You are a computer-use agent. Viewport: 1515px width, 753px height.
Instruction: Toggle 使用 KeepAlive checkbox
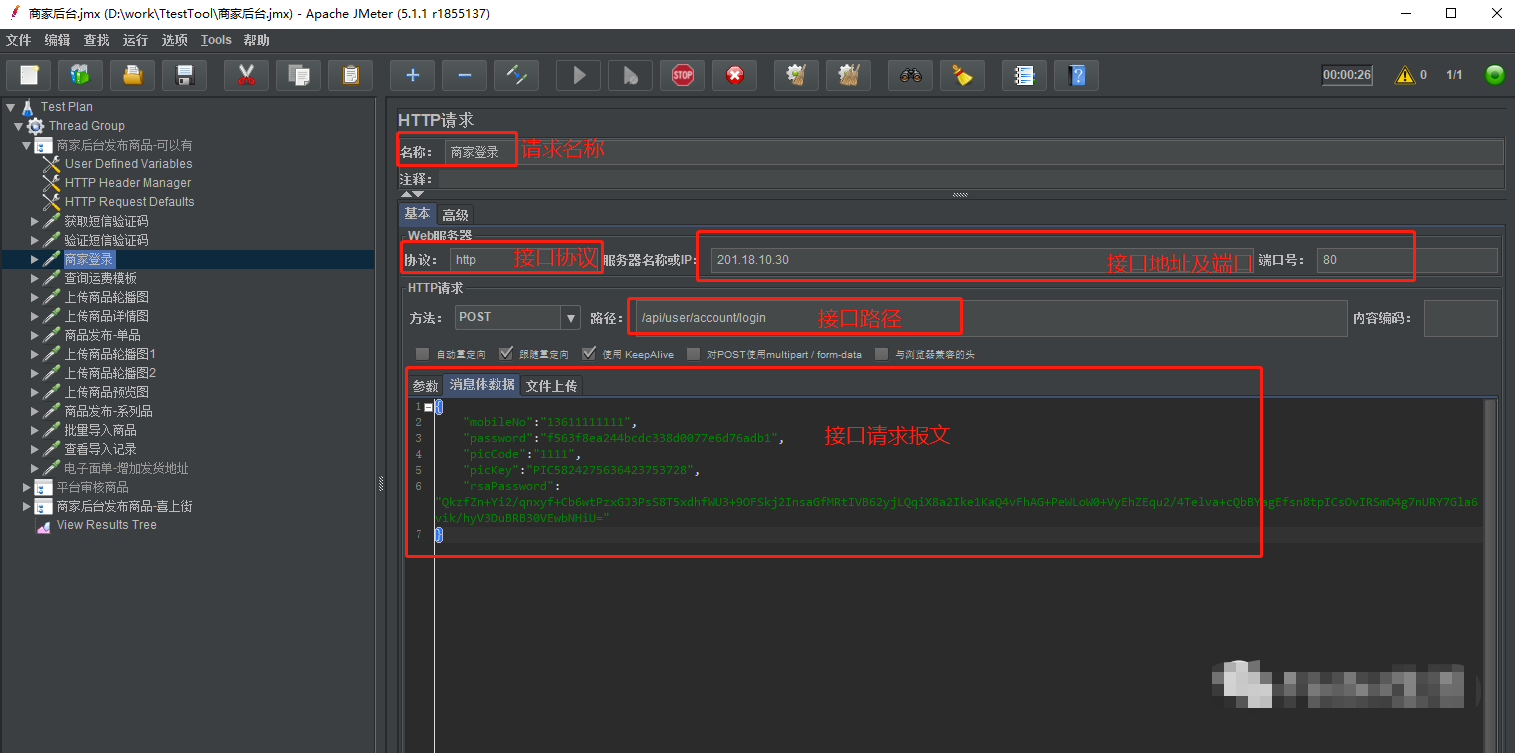(589, 354)
